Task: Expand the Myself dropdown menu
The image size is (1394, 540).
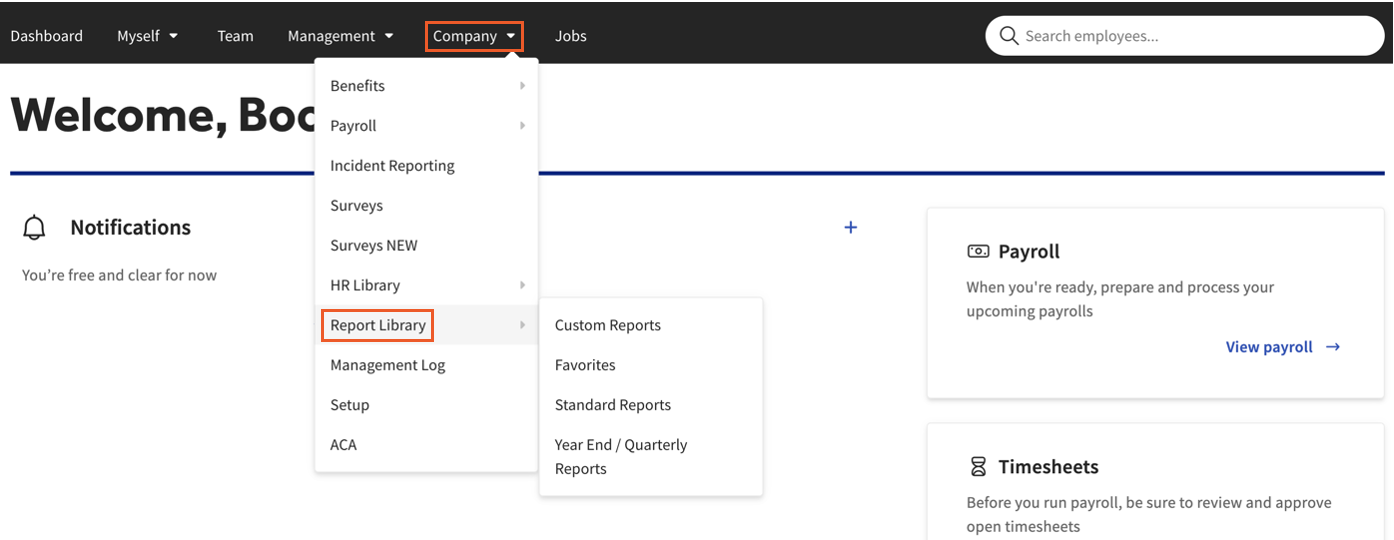Action: (148, 36)
